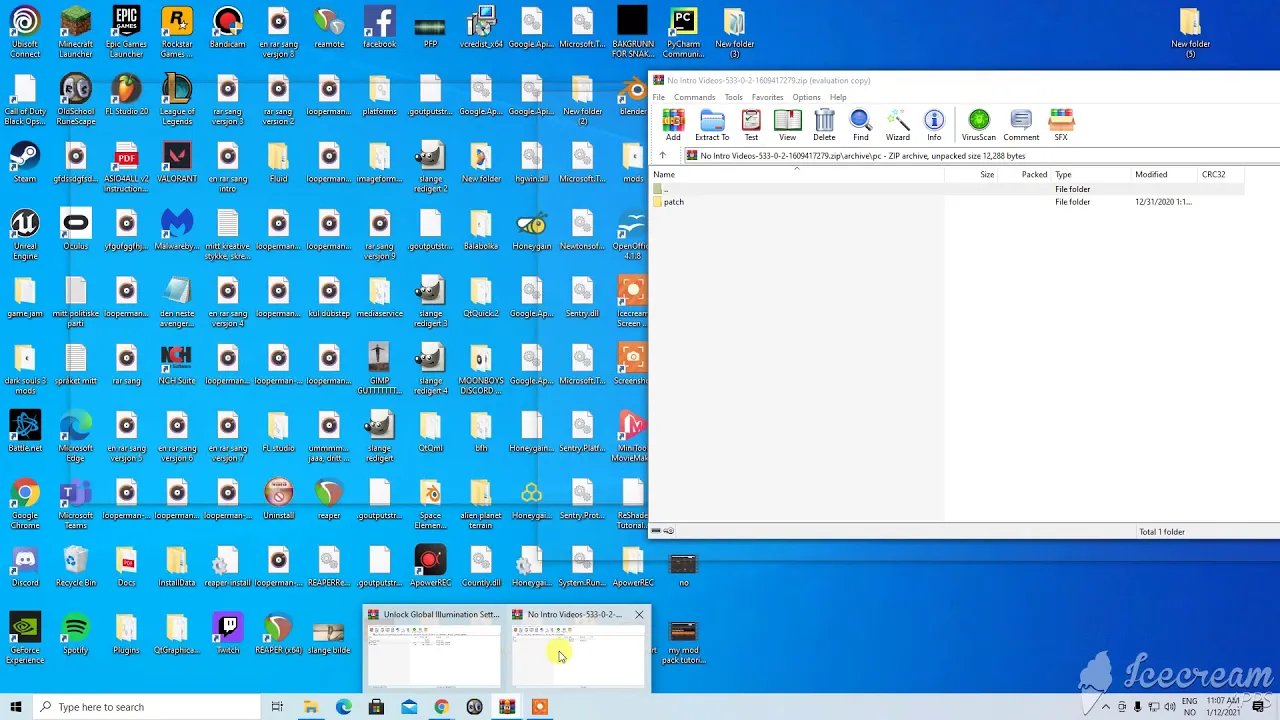Open the Favorites menu in WinRAR
This screenshot has width=1280, height=720.
pos(767,97)
